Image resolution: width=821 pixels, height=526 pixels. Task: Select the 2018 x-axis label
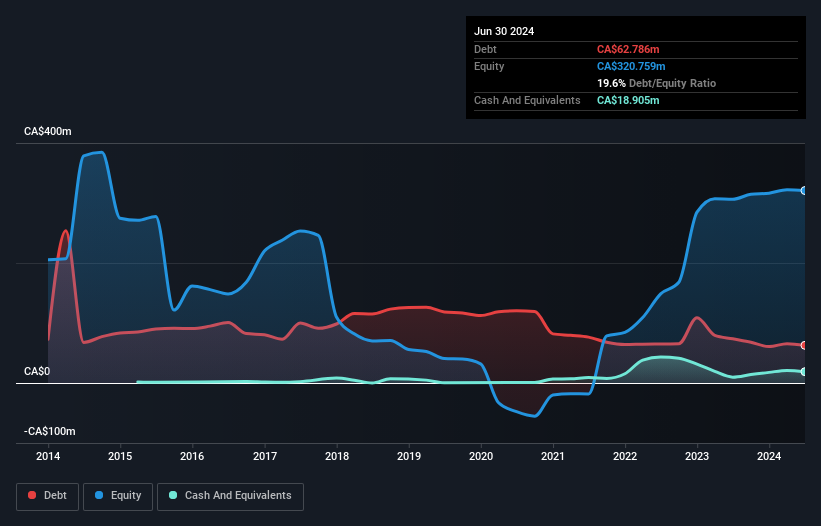tap(337, 456)
